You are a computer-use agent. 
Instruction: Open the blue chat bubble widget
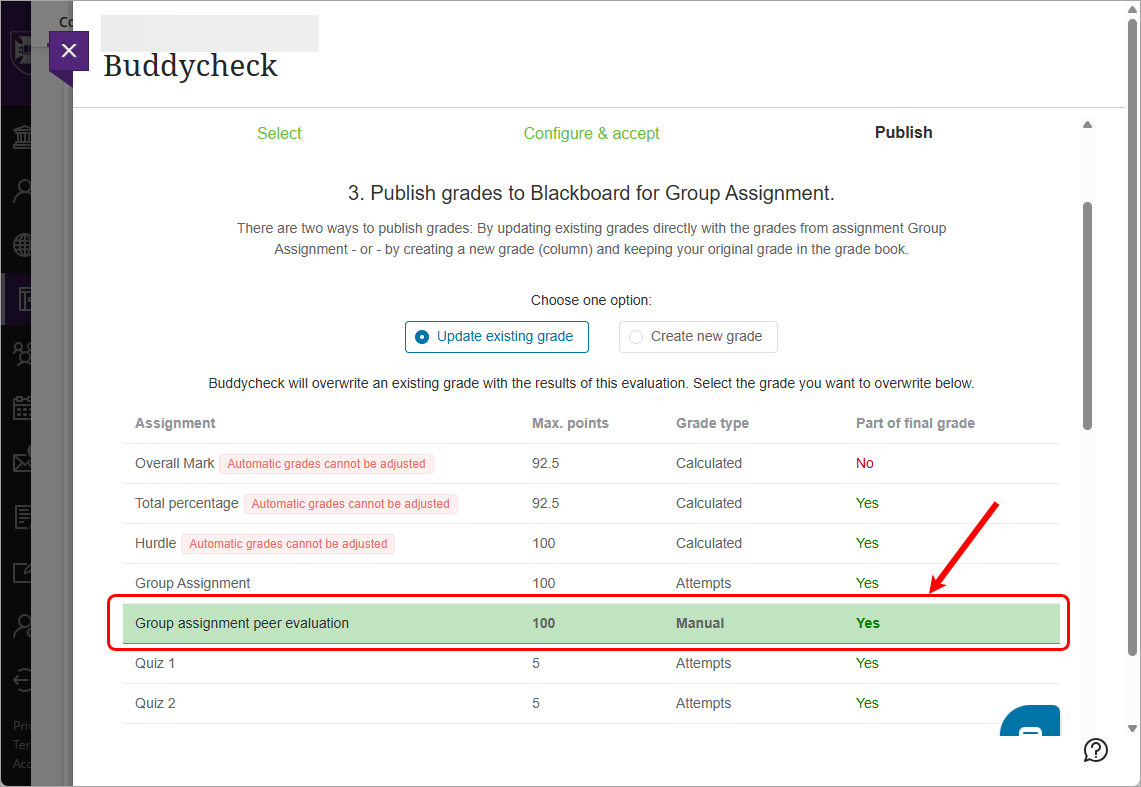click(x=1030, y=721)
